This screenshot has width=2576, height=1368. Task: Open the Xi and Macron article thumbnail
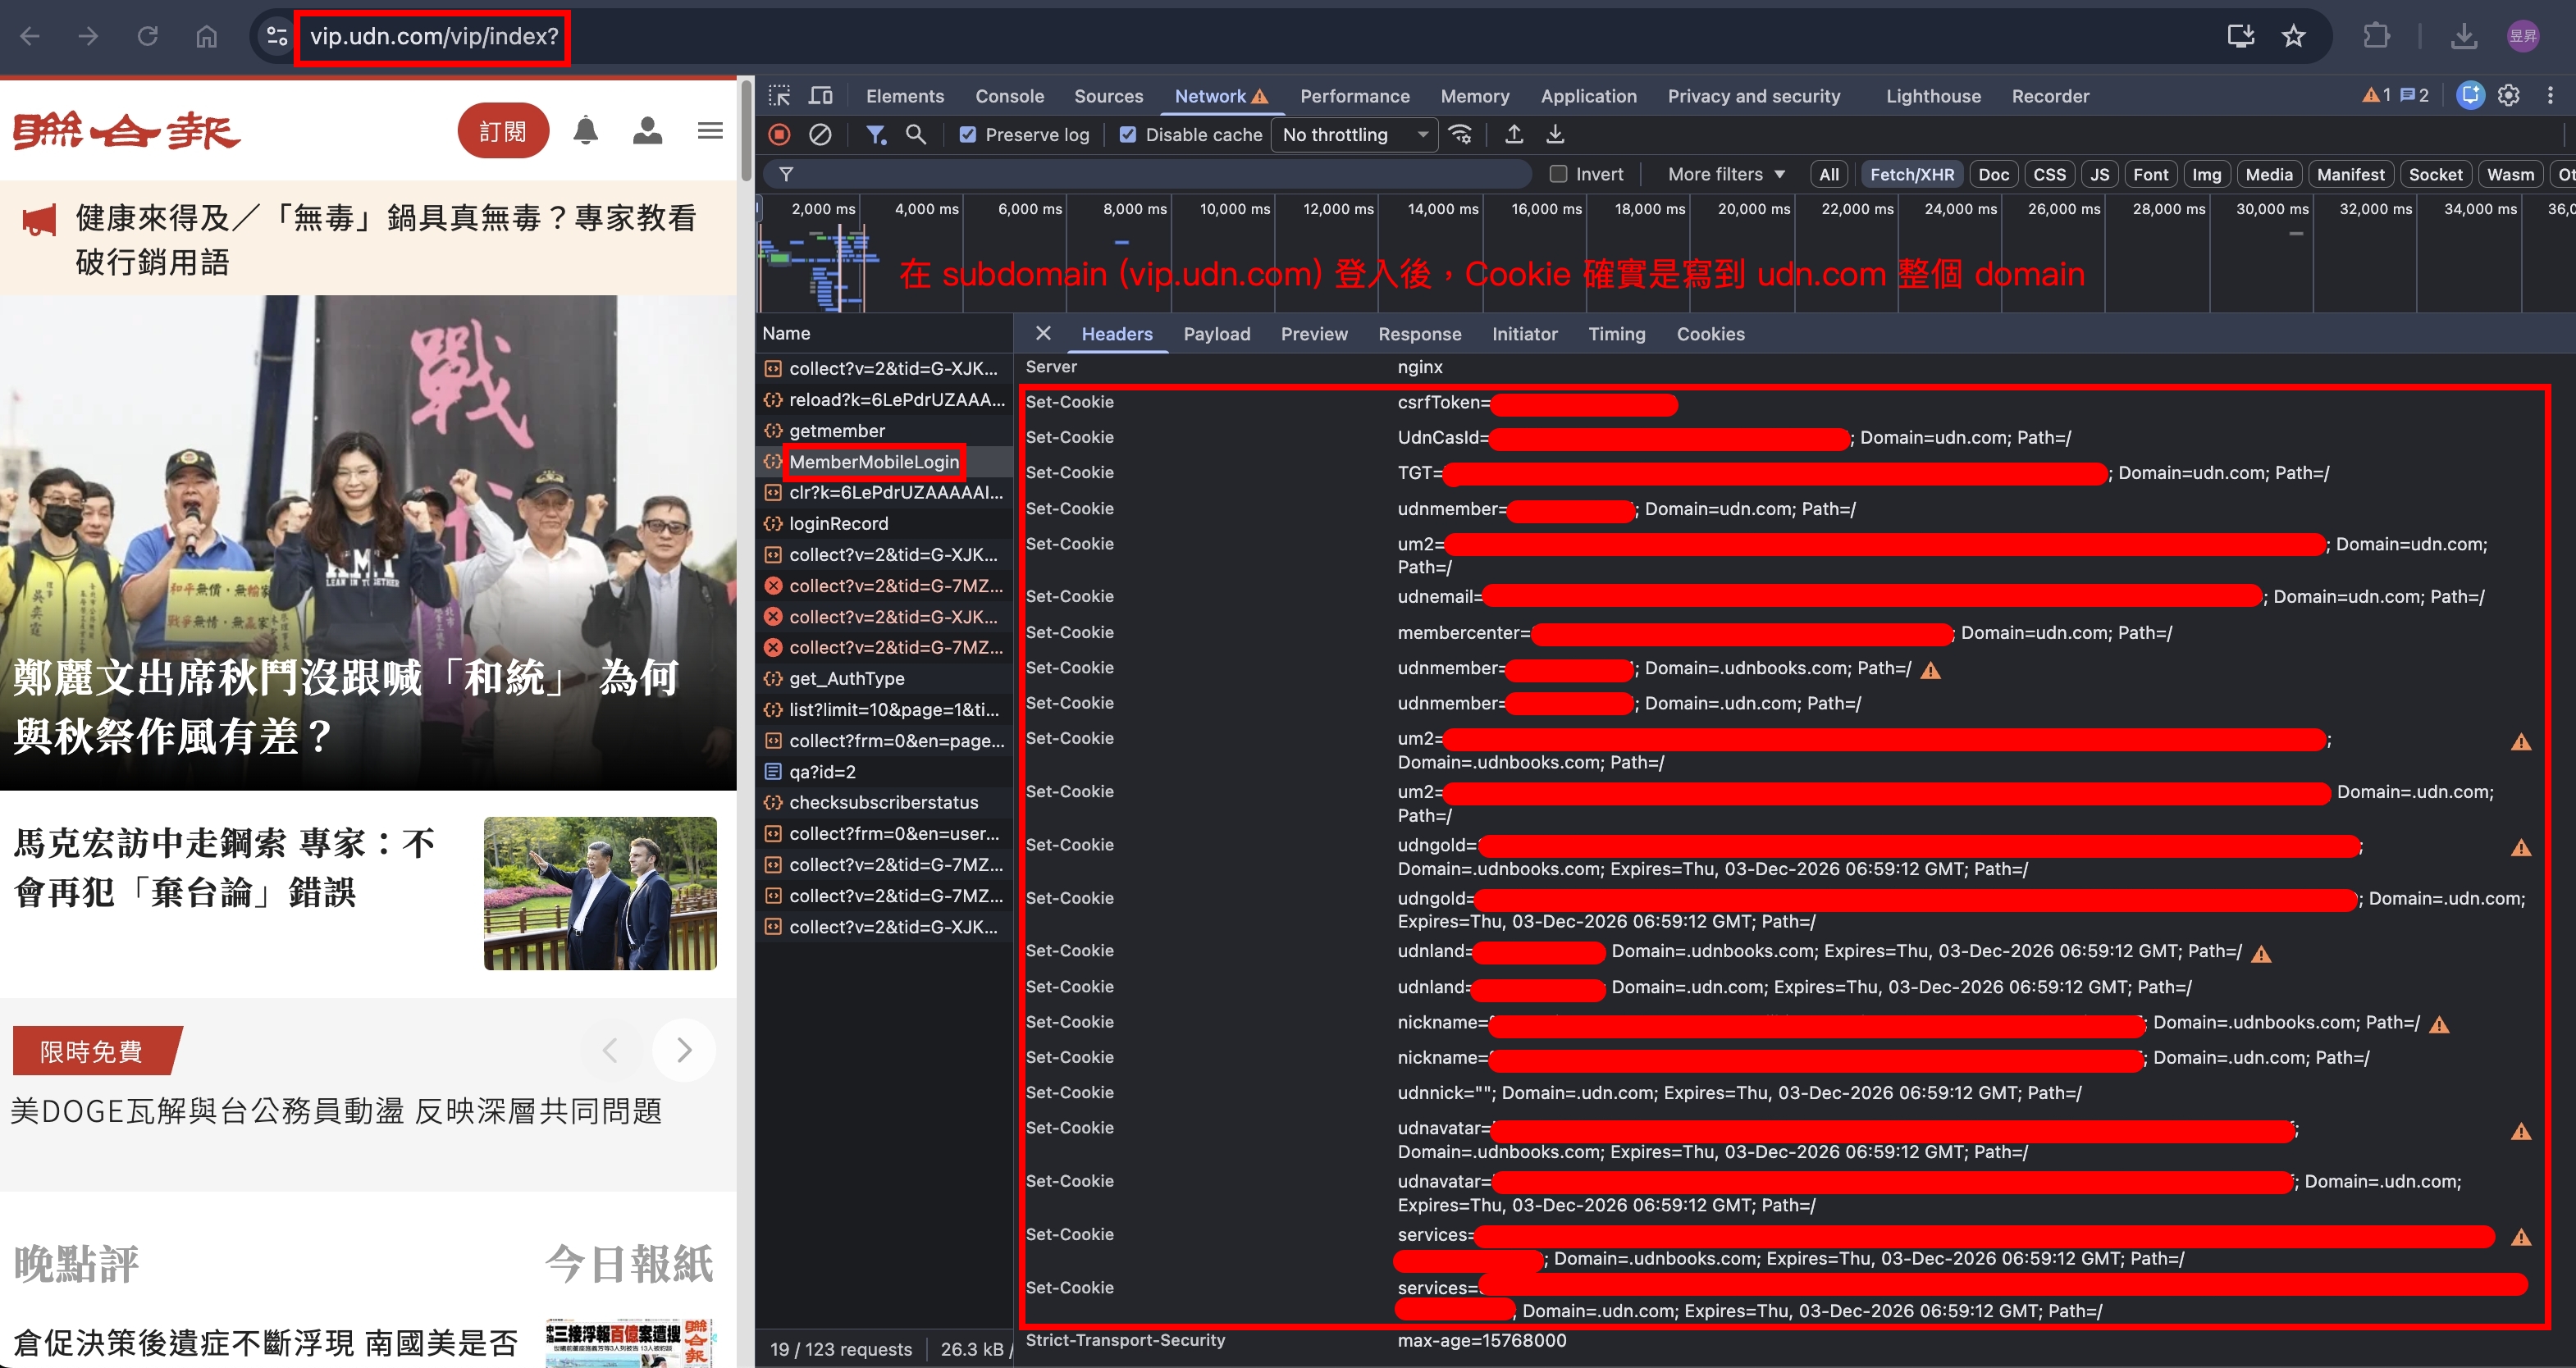[x=600, y=893]
